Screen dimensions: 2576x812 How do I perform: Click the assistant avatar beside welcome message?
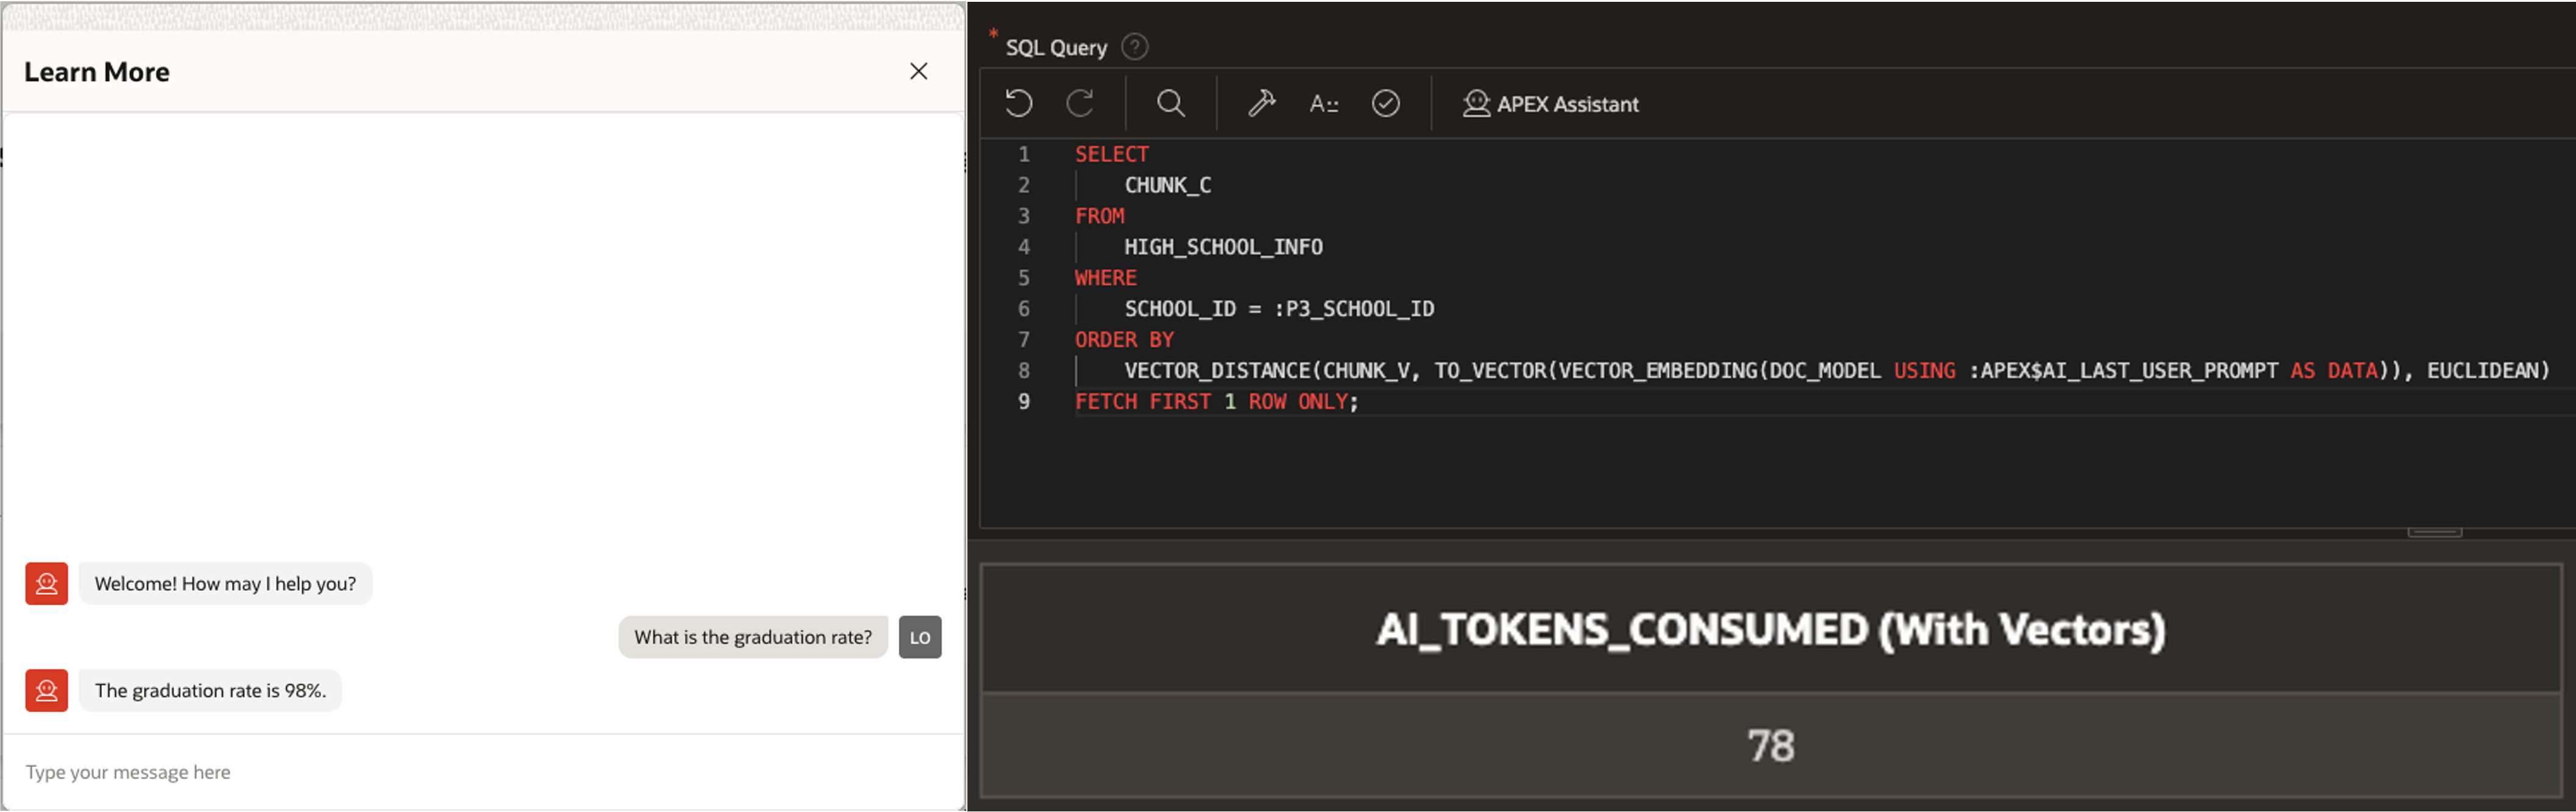(47, 584)
